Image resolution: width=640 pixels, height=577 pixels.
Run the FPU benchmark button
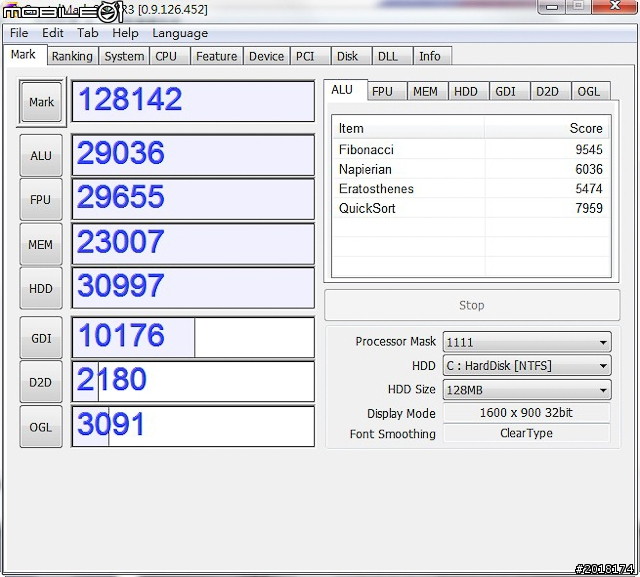[x=40, y=199]
